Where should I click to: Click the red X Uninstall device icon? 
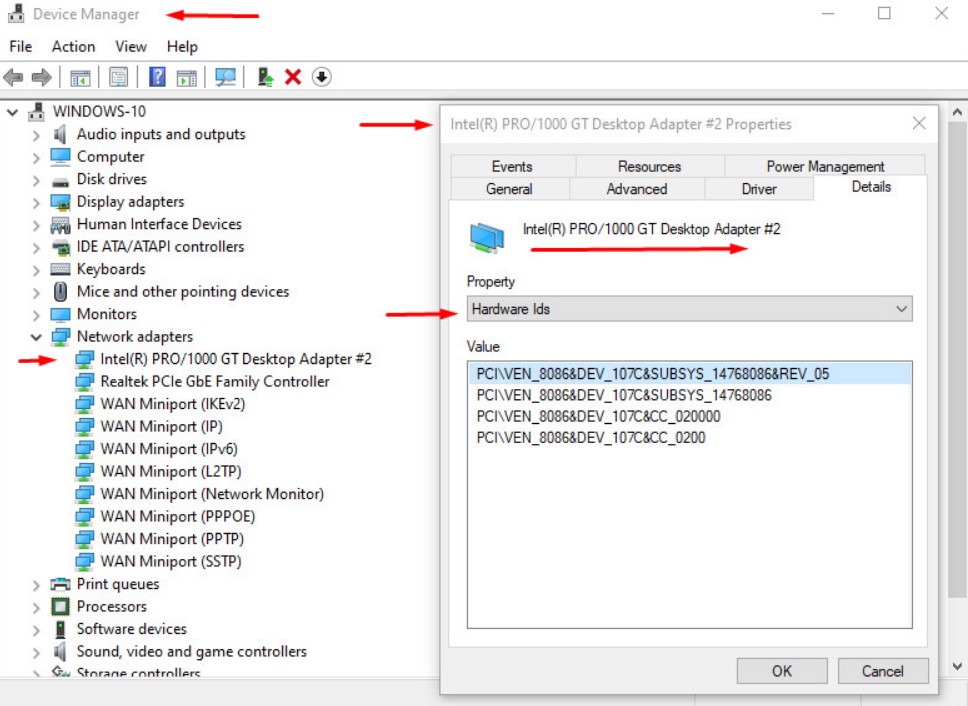293,77
